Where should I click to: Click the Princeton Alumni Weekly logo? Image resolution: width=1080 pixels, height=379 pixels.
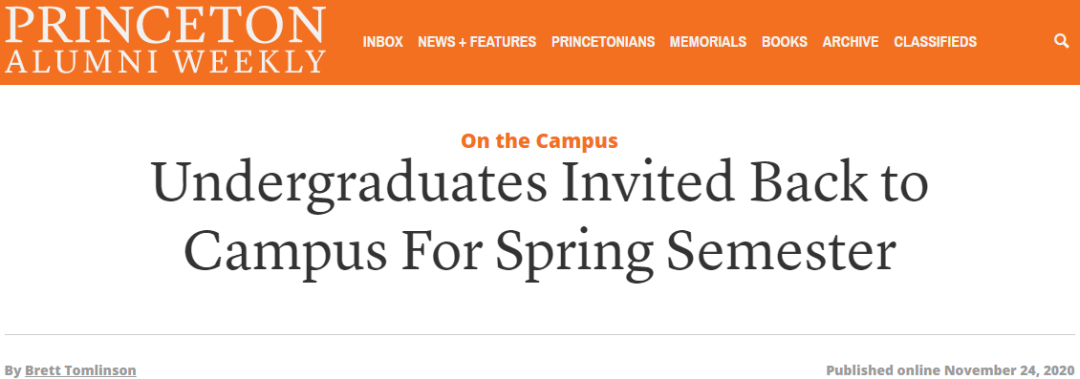[165, 39]
